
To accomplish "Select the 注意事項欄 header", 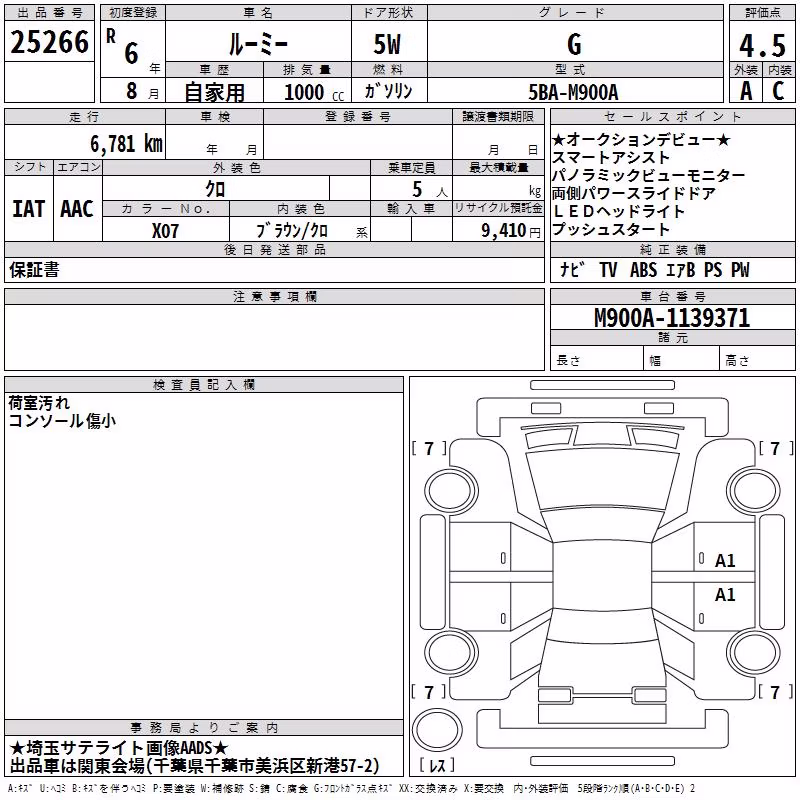I will (274, 296).
